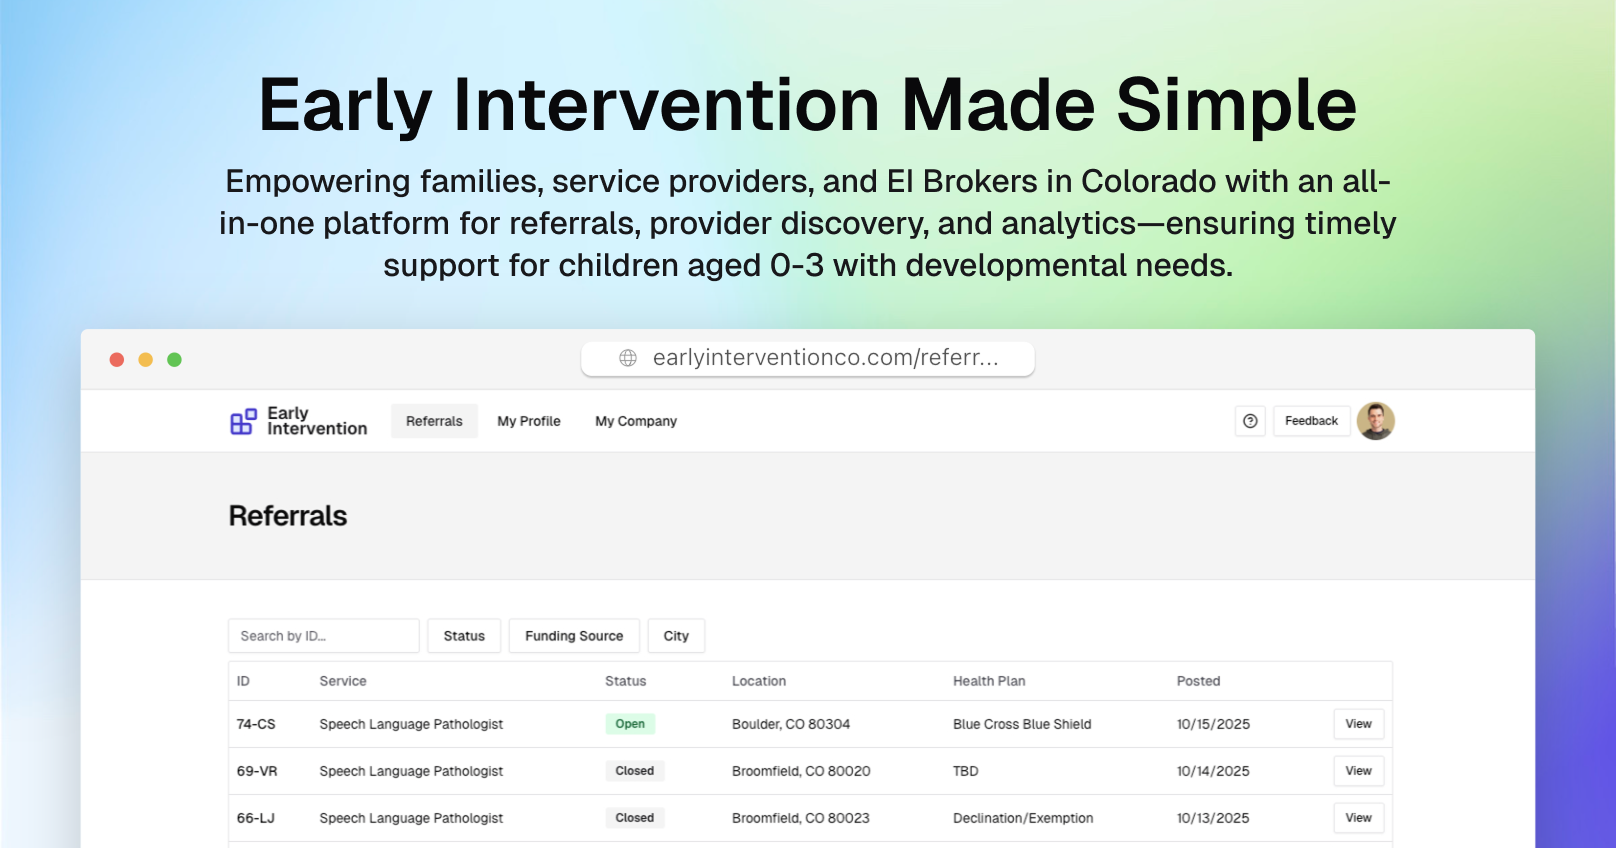The width and height of the screenshot is (1616, 848).
Task: Select the Open status badge on referral 74-CS
Action: click(x=630, y=723)
